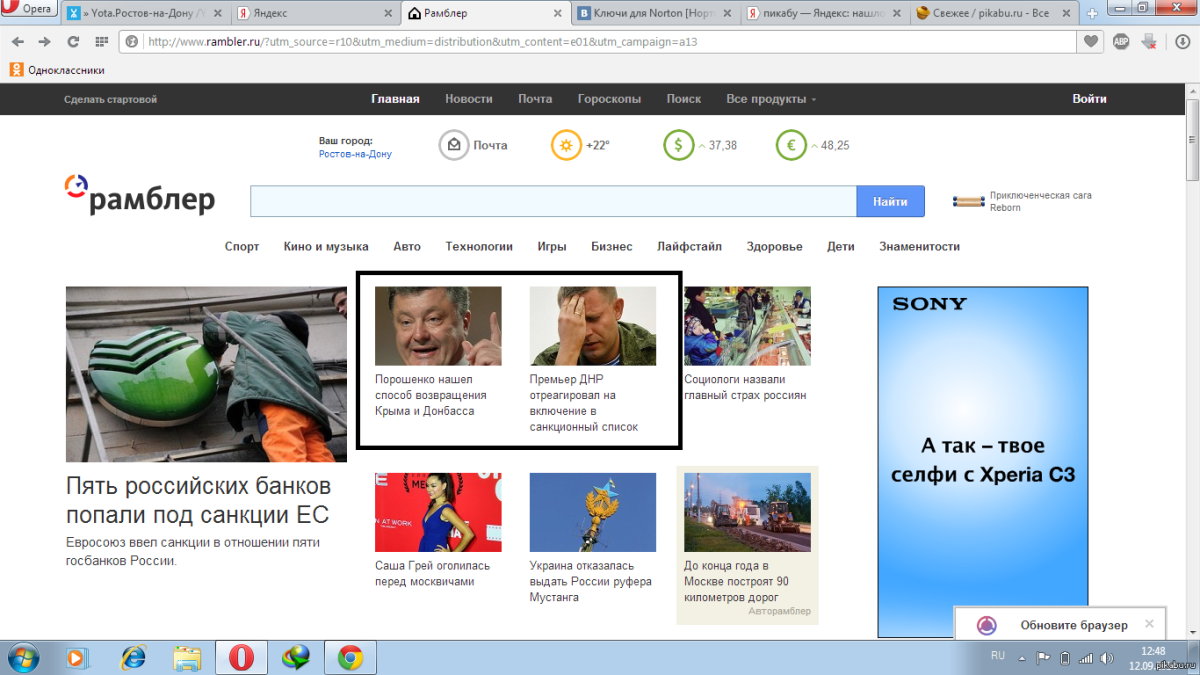Open Новости in the top navigation
The image size is (1200, 675).
point(469,99)
